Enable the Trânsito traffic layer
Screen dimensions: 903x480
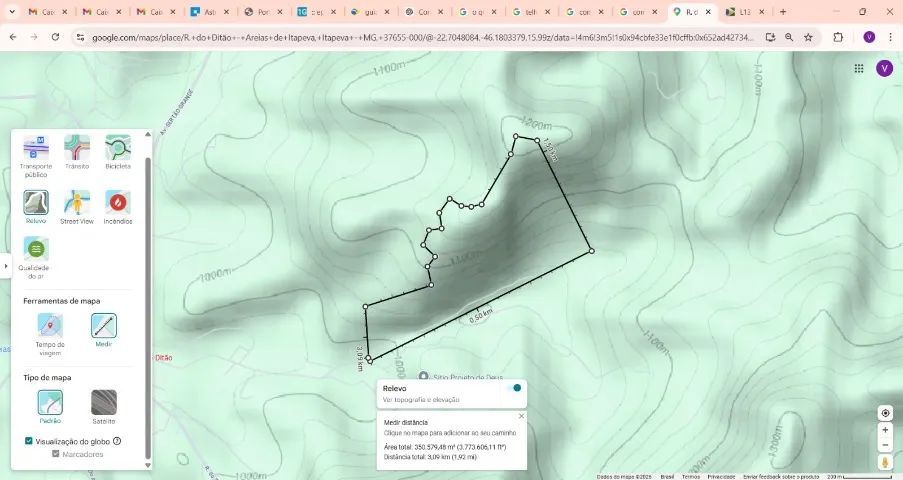[x=77, y=148]
